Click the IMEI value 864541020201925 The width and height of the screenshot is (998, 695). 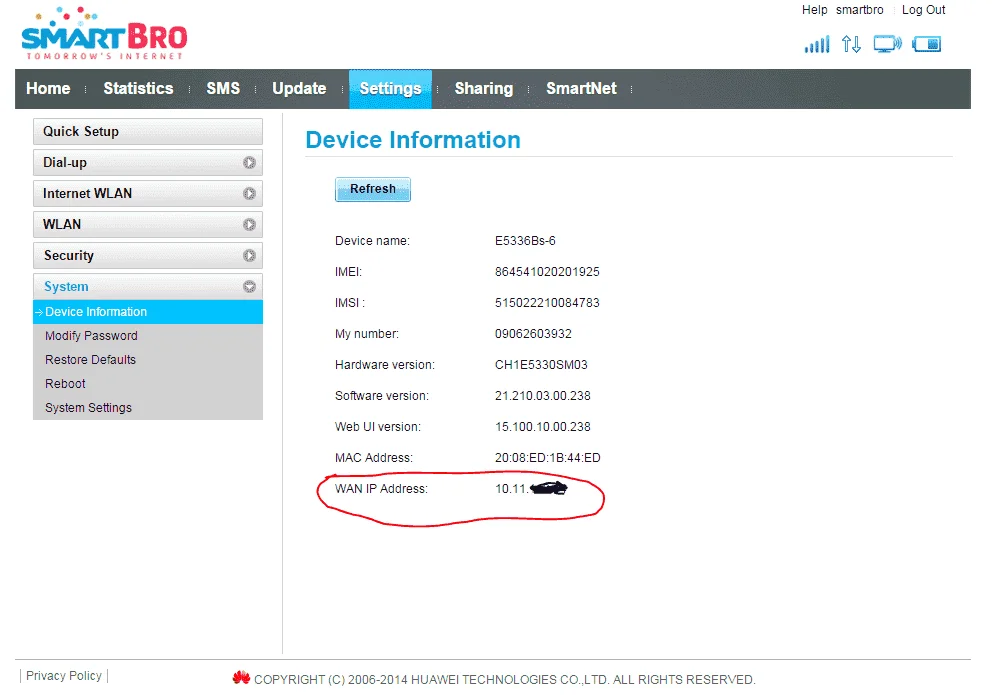547,272
